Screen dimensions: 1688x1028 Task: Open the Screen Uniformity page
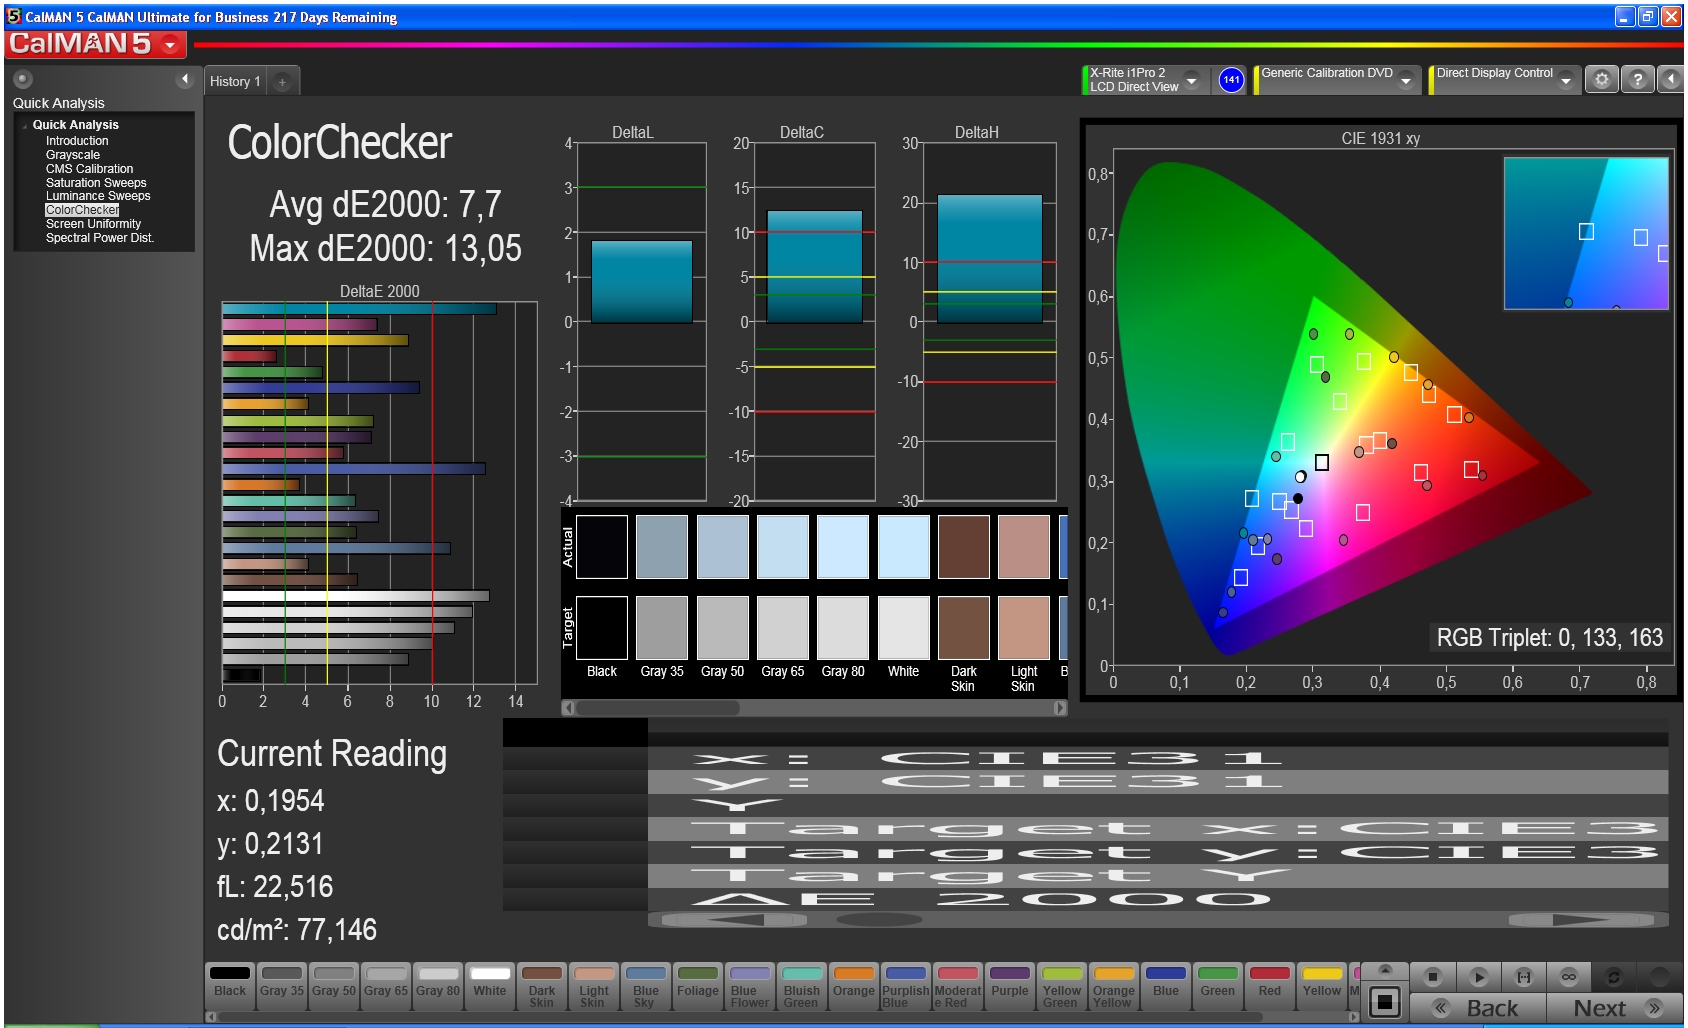point(93,224)
